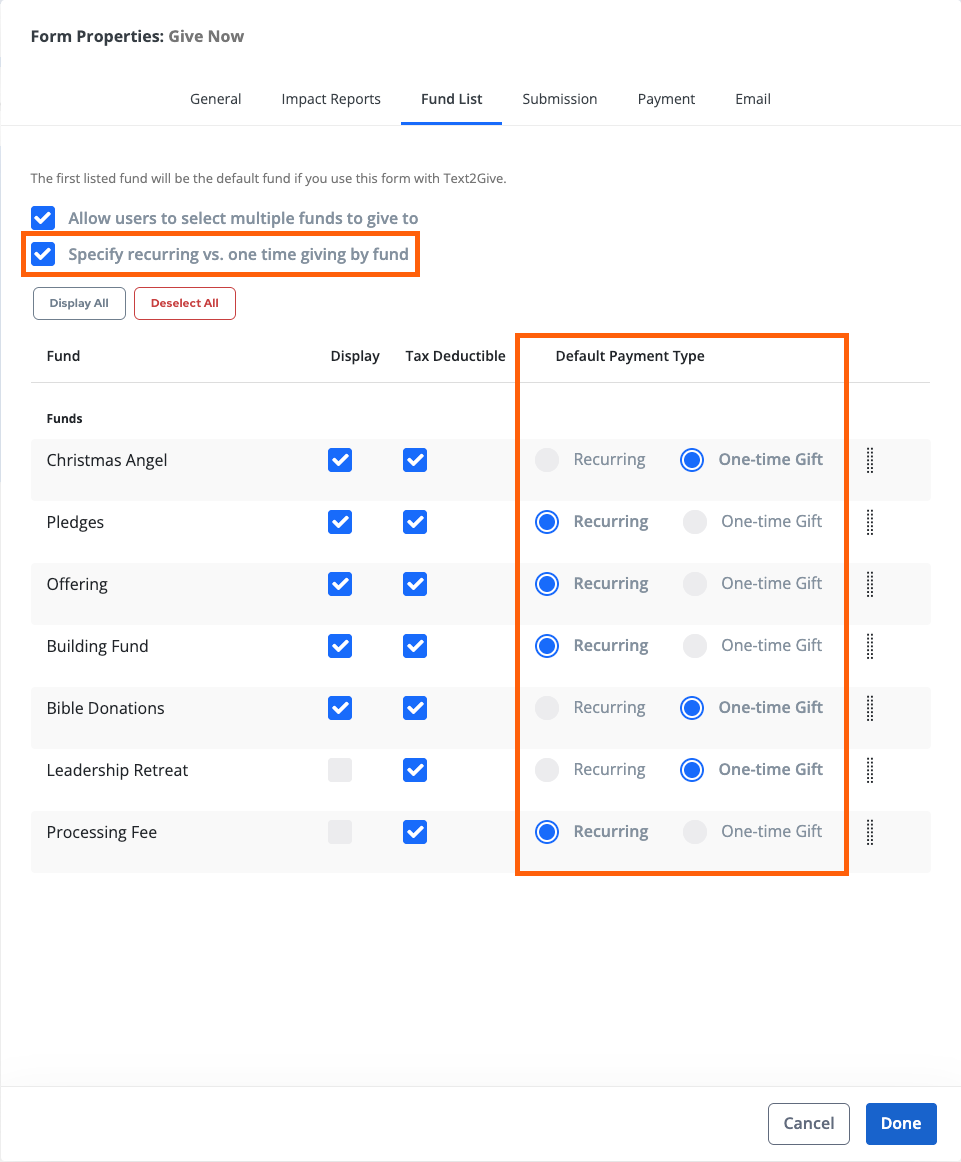Go to the General tab
This screenshot has width=961, height=1162.
[x=215, y=99]
